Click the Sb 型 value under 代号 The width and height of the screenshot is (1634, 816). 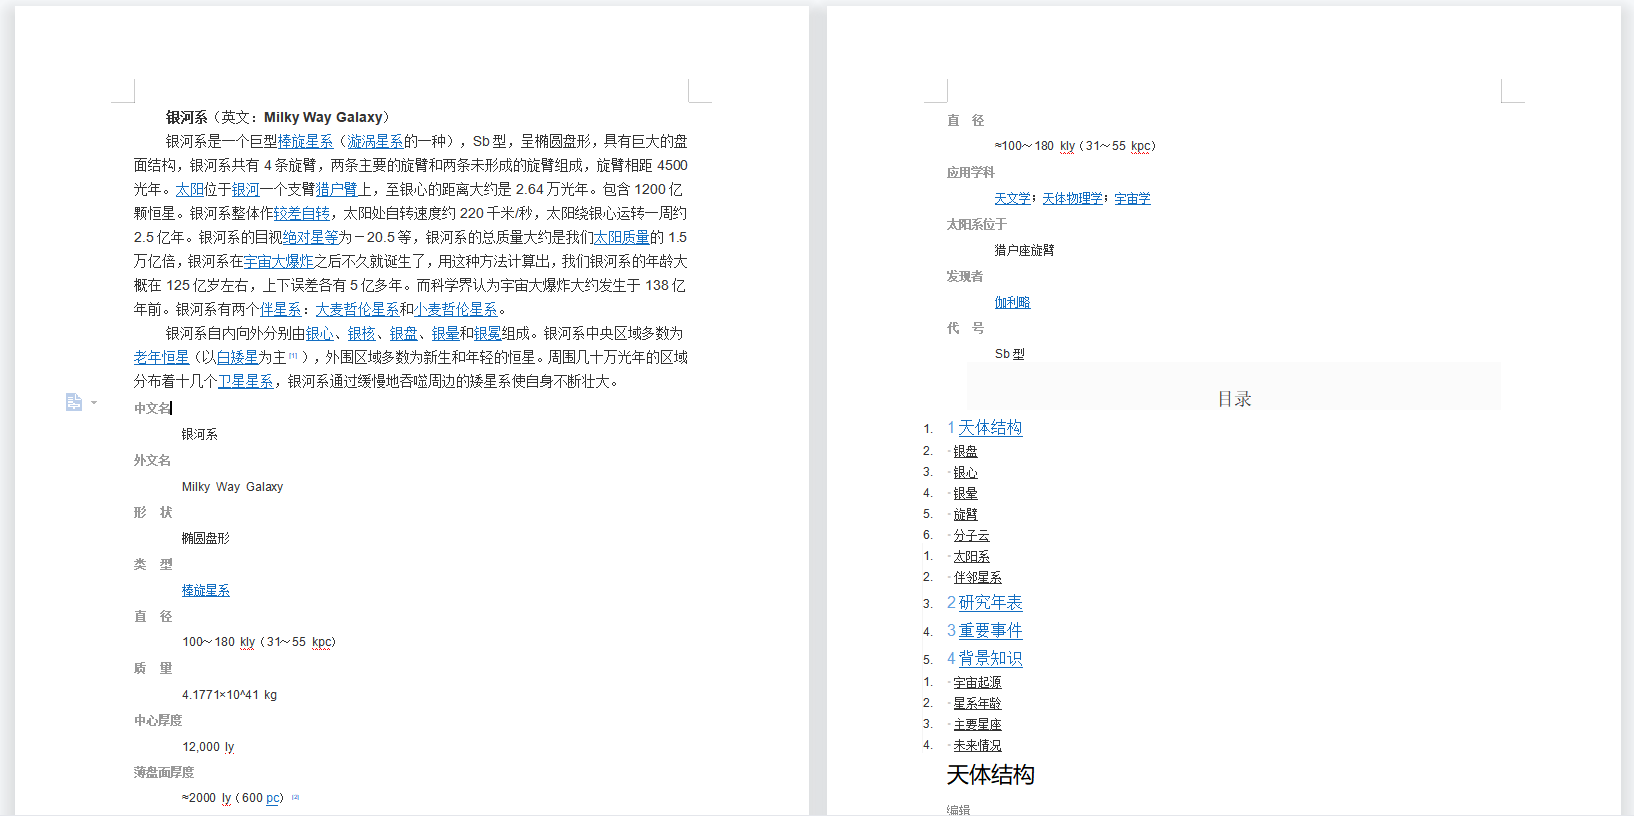click(x=1009, y=354)
